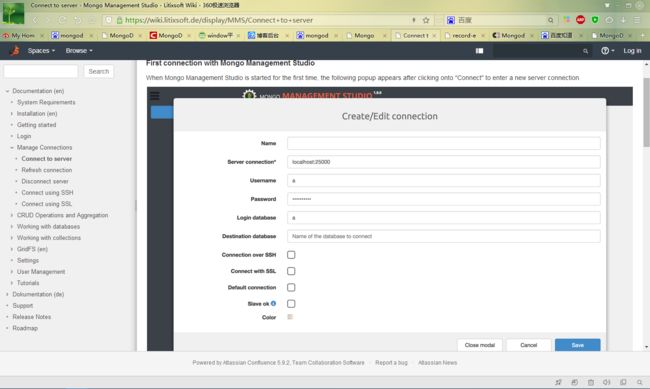Click the Confluence header search magnifier
The height and width of the screenshot is (389, 650).
pos(585,51)
